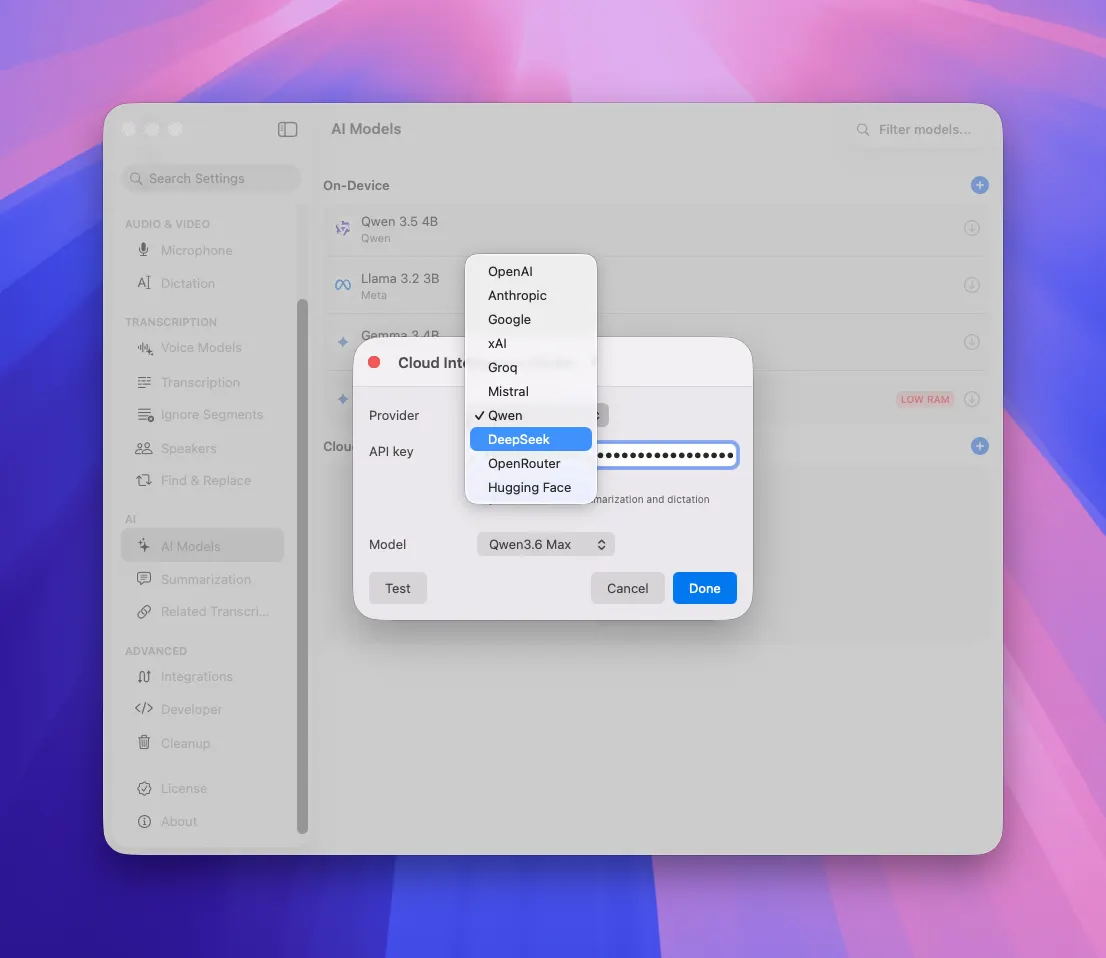
Task: Pick Google in the provider menu
Action: [530, 320]
